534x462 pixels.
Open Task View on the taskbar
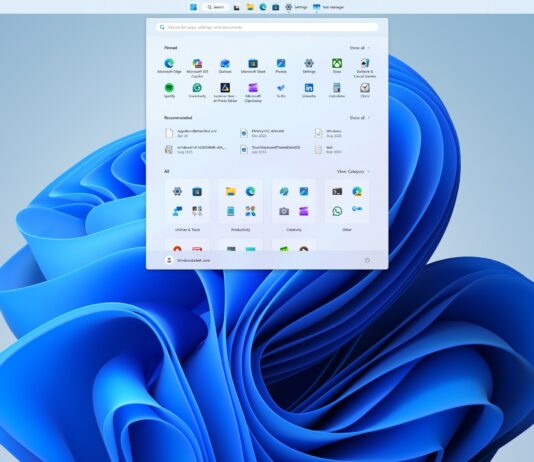[x=237, y=7]
